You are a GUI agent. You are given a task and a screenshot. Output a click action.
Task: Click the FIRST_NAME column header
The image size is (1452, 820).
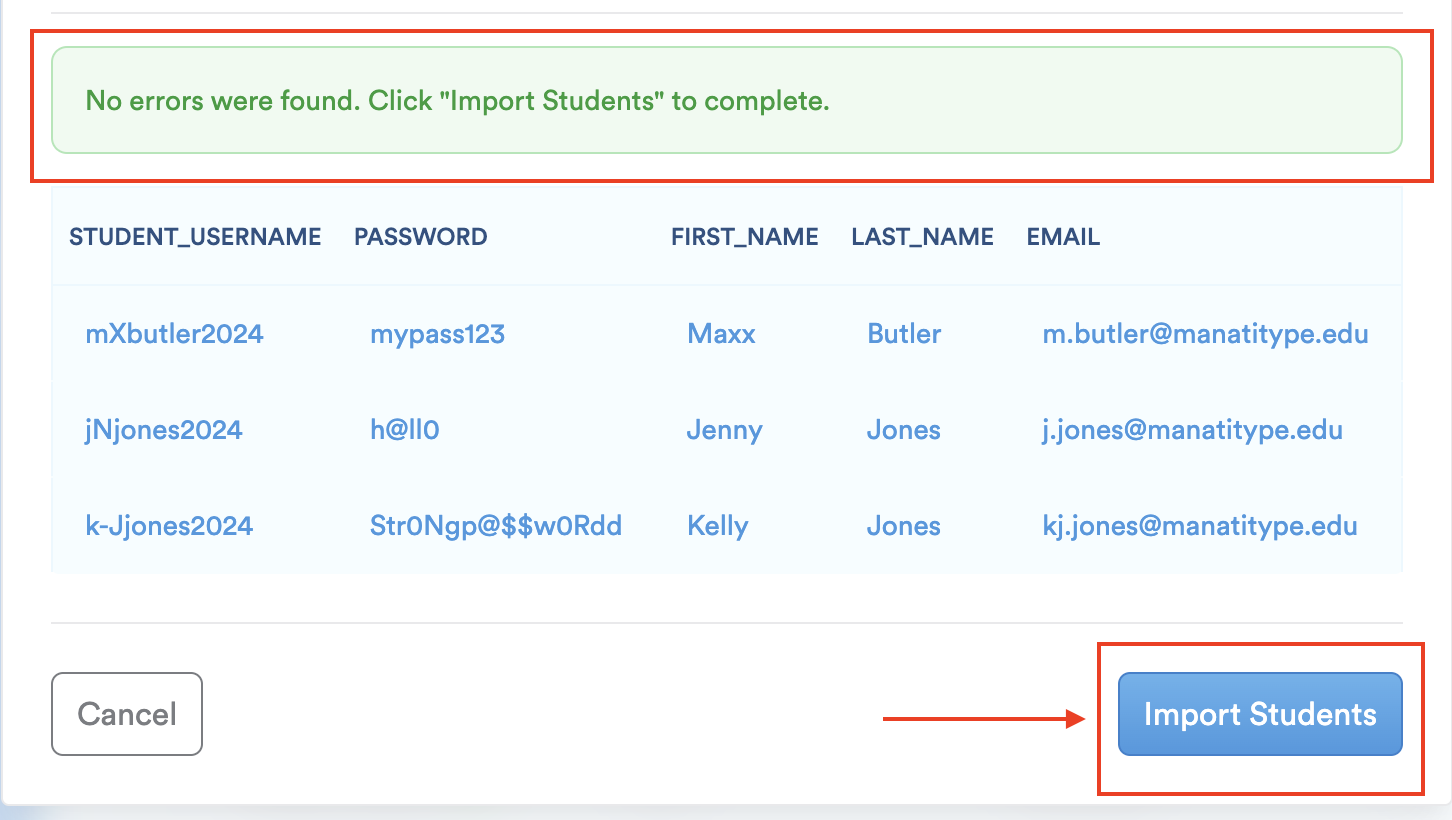point(745,237)
